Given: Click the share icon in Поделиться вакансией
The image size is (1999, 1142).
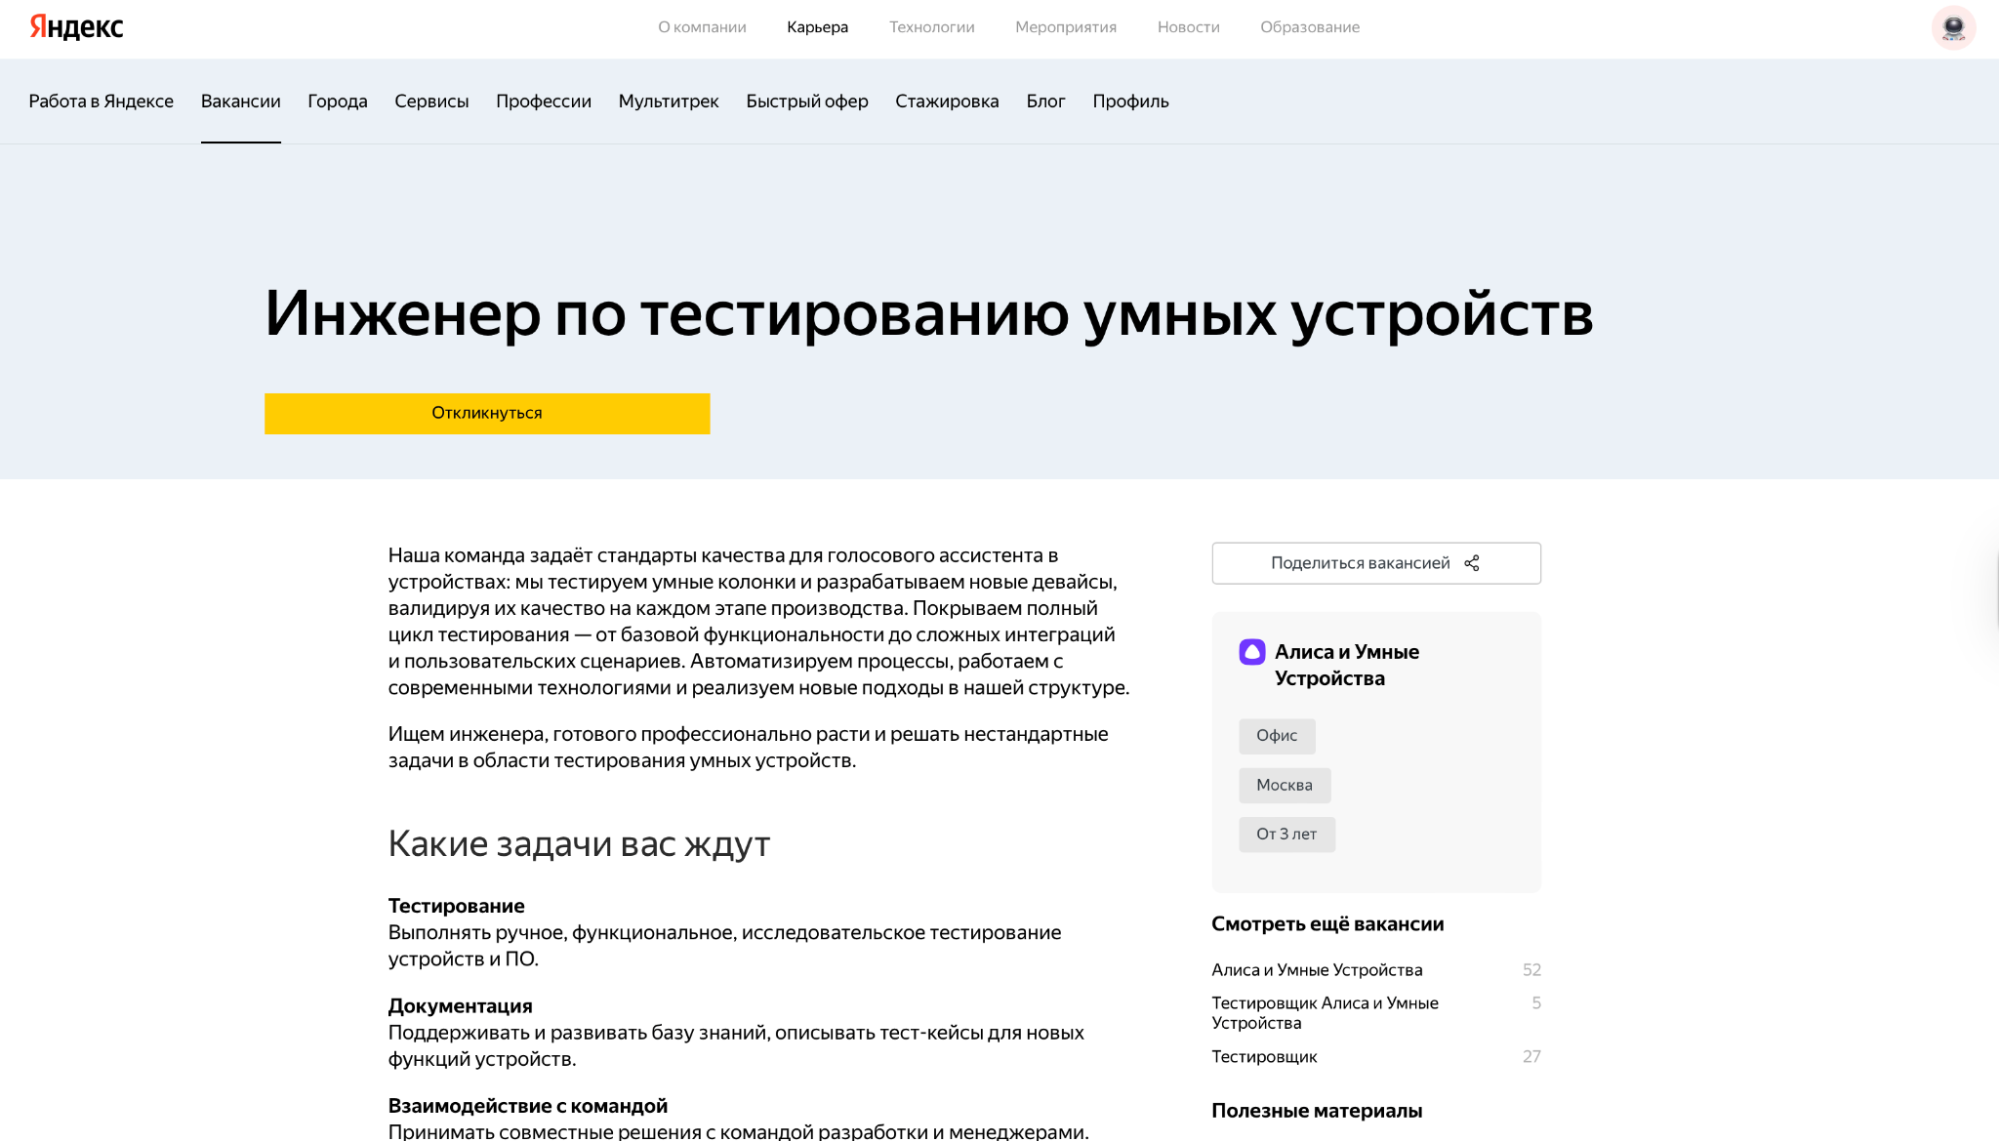Looking at the screenshot, I should pos(1472,563).
